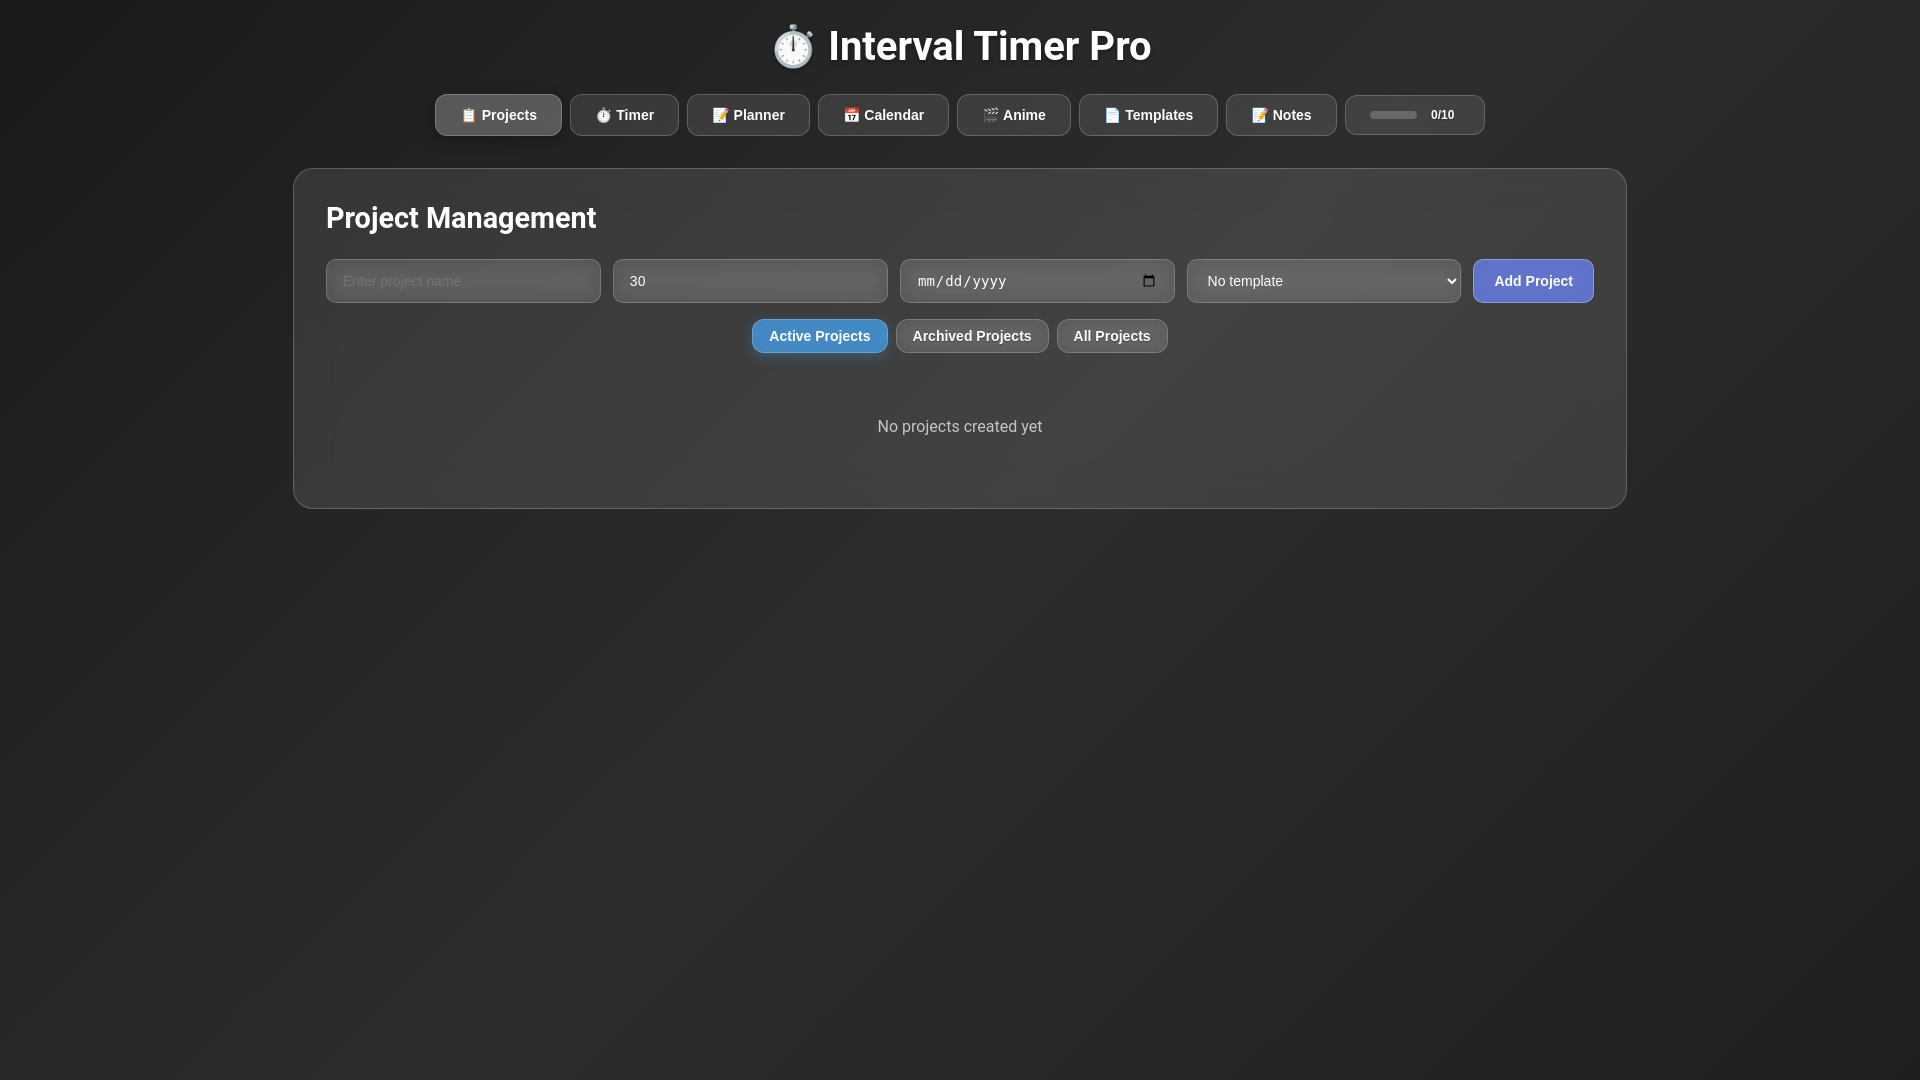
Task: Switch to the Timer tab
Action: [x=624, y=115]
